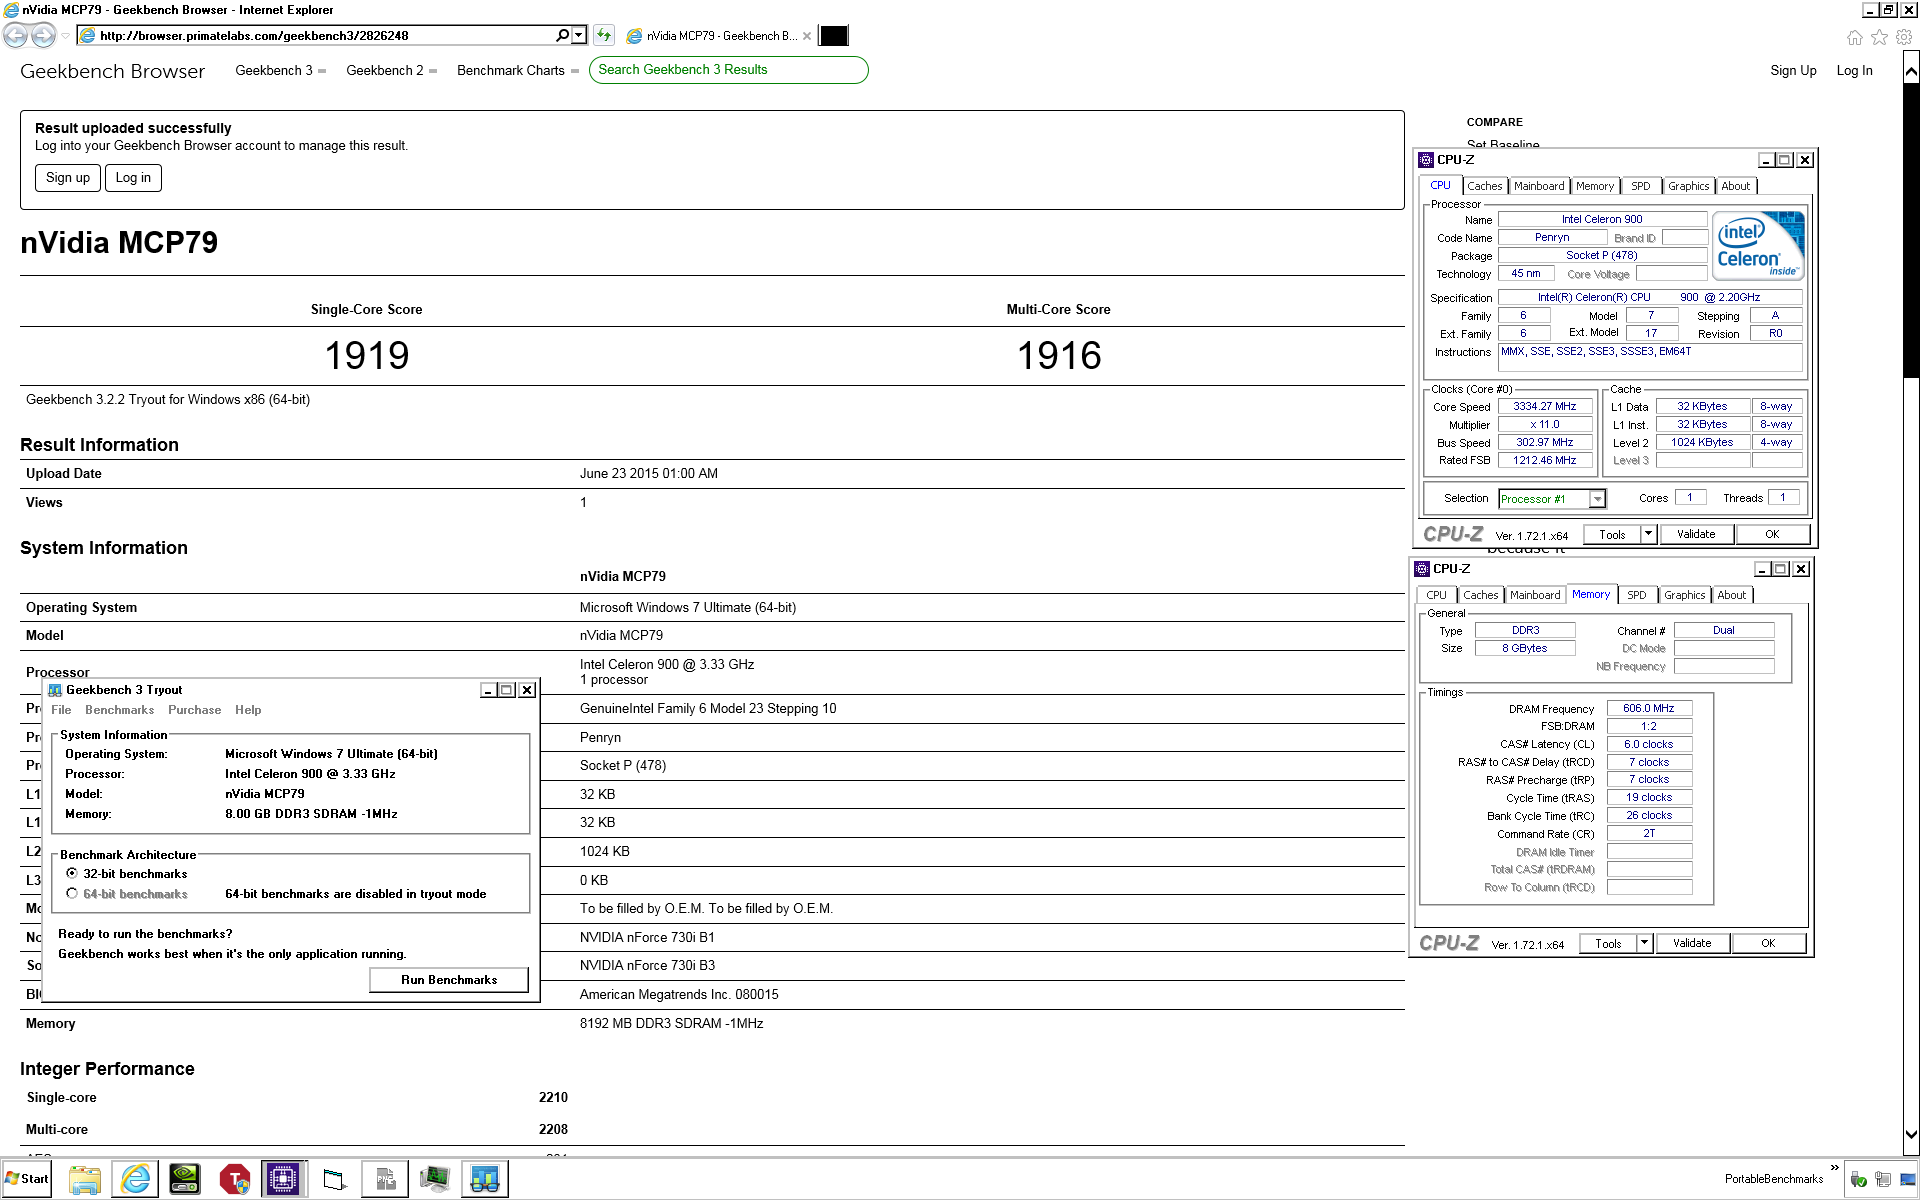Click Validate in lower CPU-Z window
The image size is (1920, 1200).
(x=1692, y=943)
